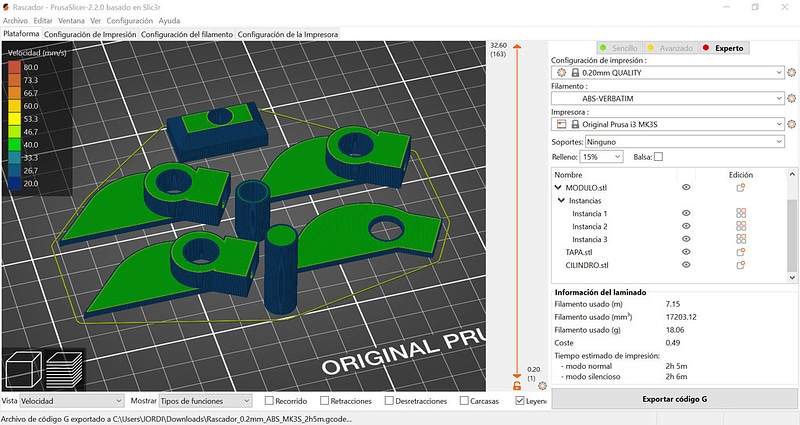
Task: Click edit icon for TAPA.stl
Action: click(741, 252)
